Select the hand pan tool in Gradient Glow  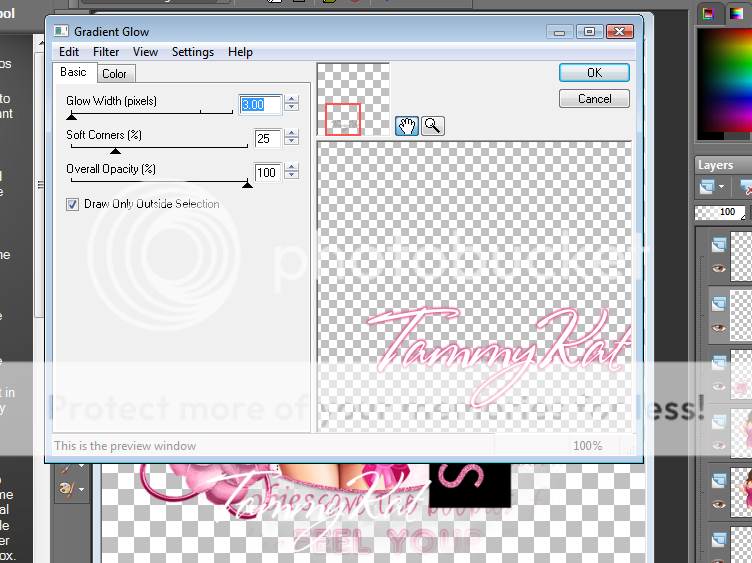click(x=407, y=126)
